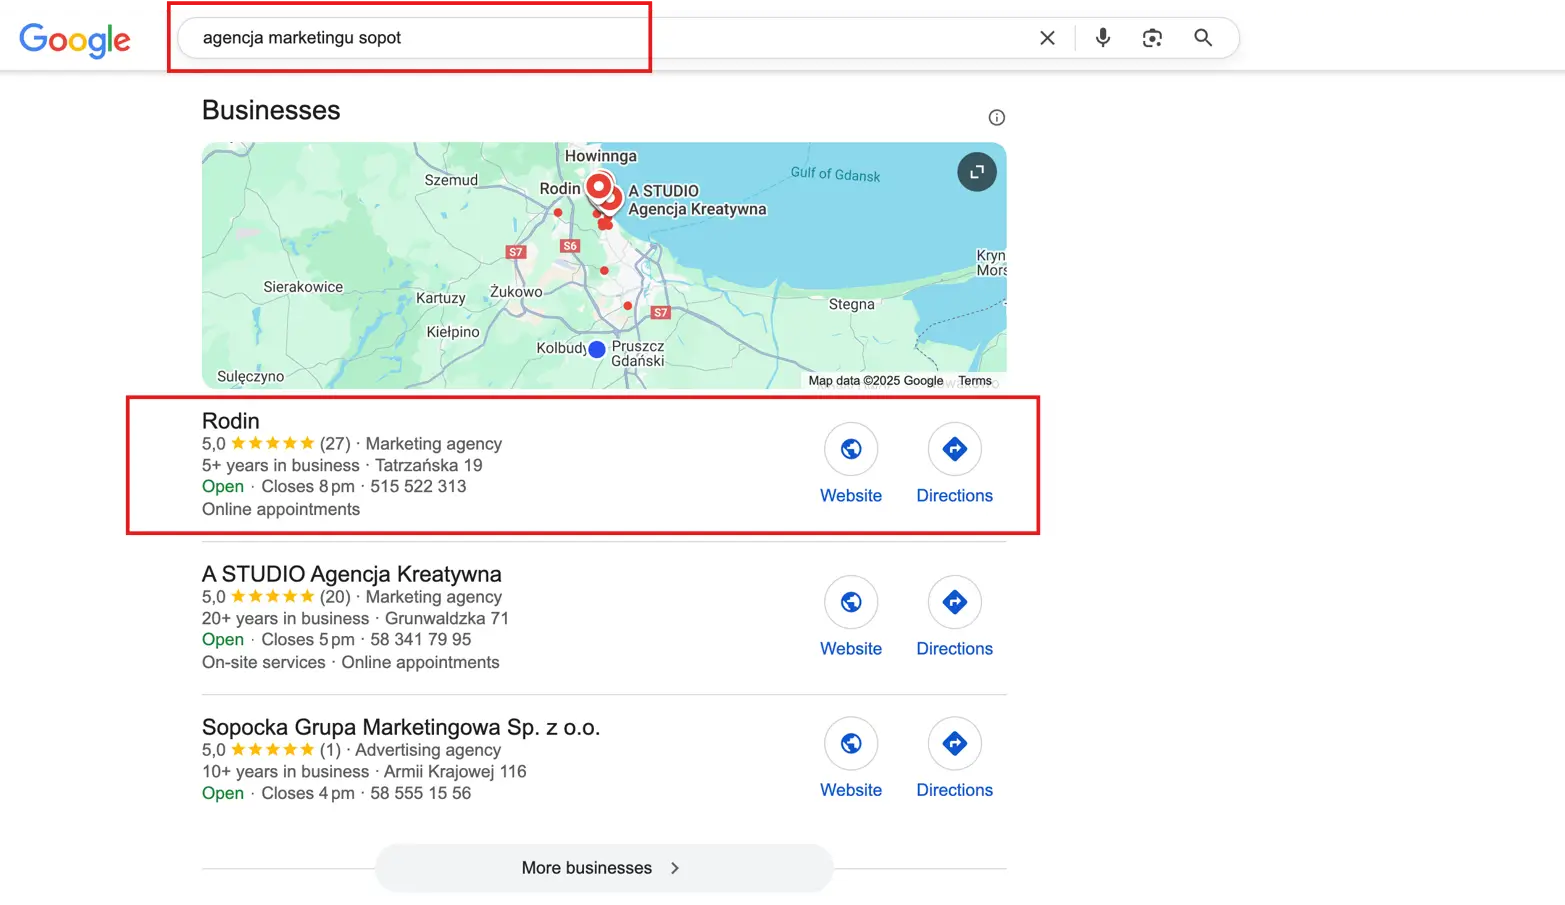Get directions to Sopocka Grupa Marketingowa
The height and width of the screenshot is (905, 1565).
coord(954,744)
